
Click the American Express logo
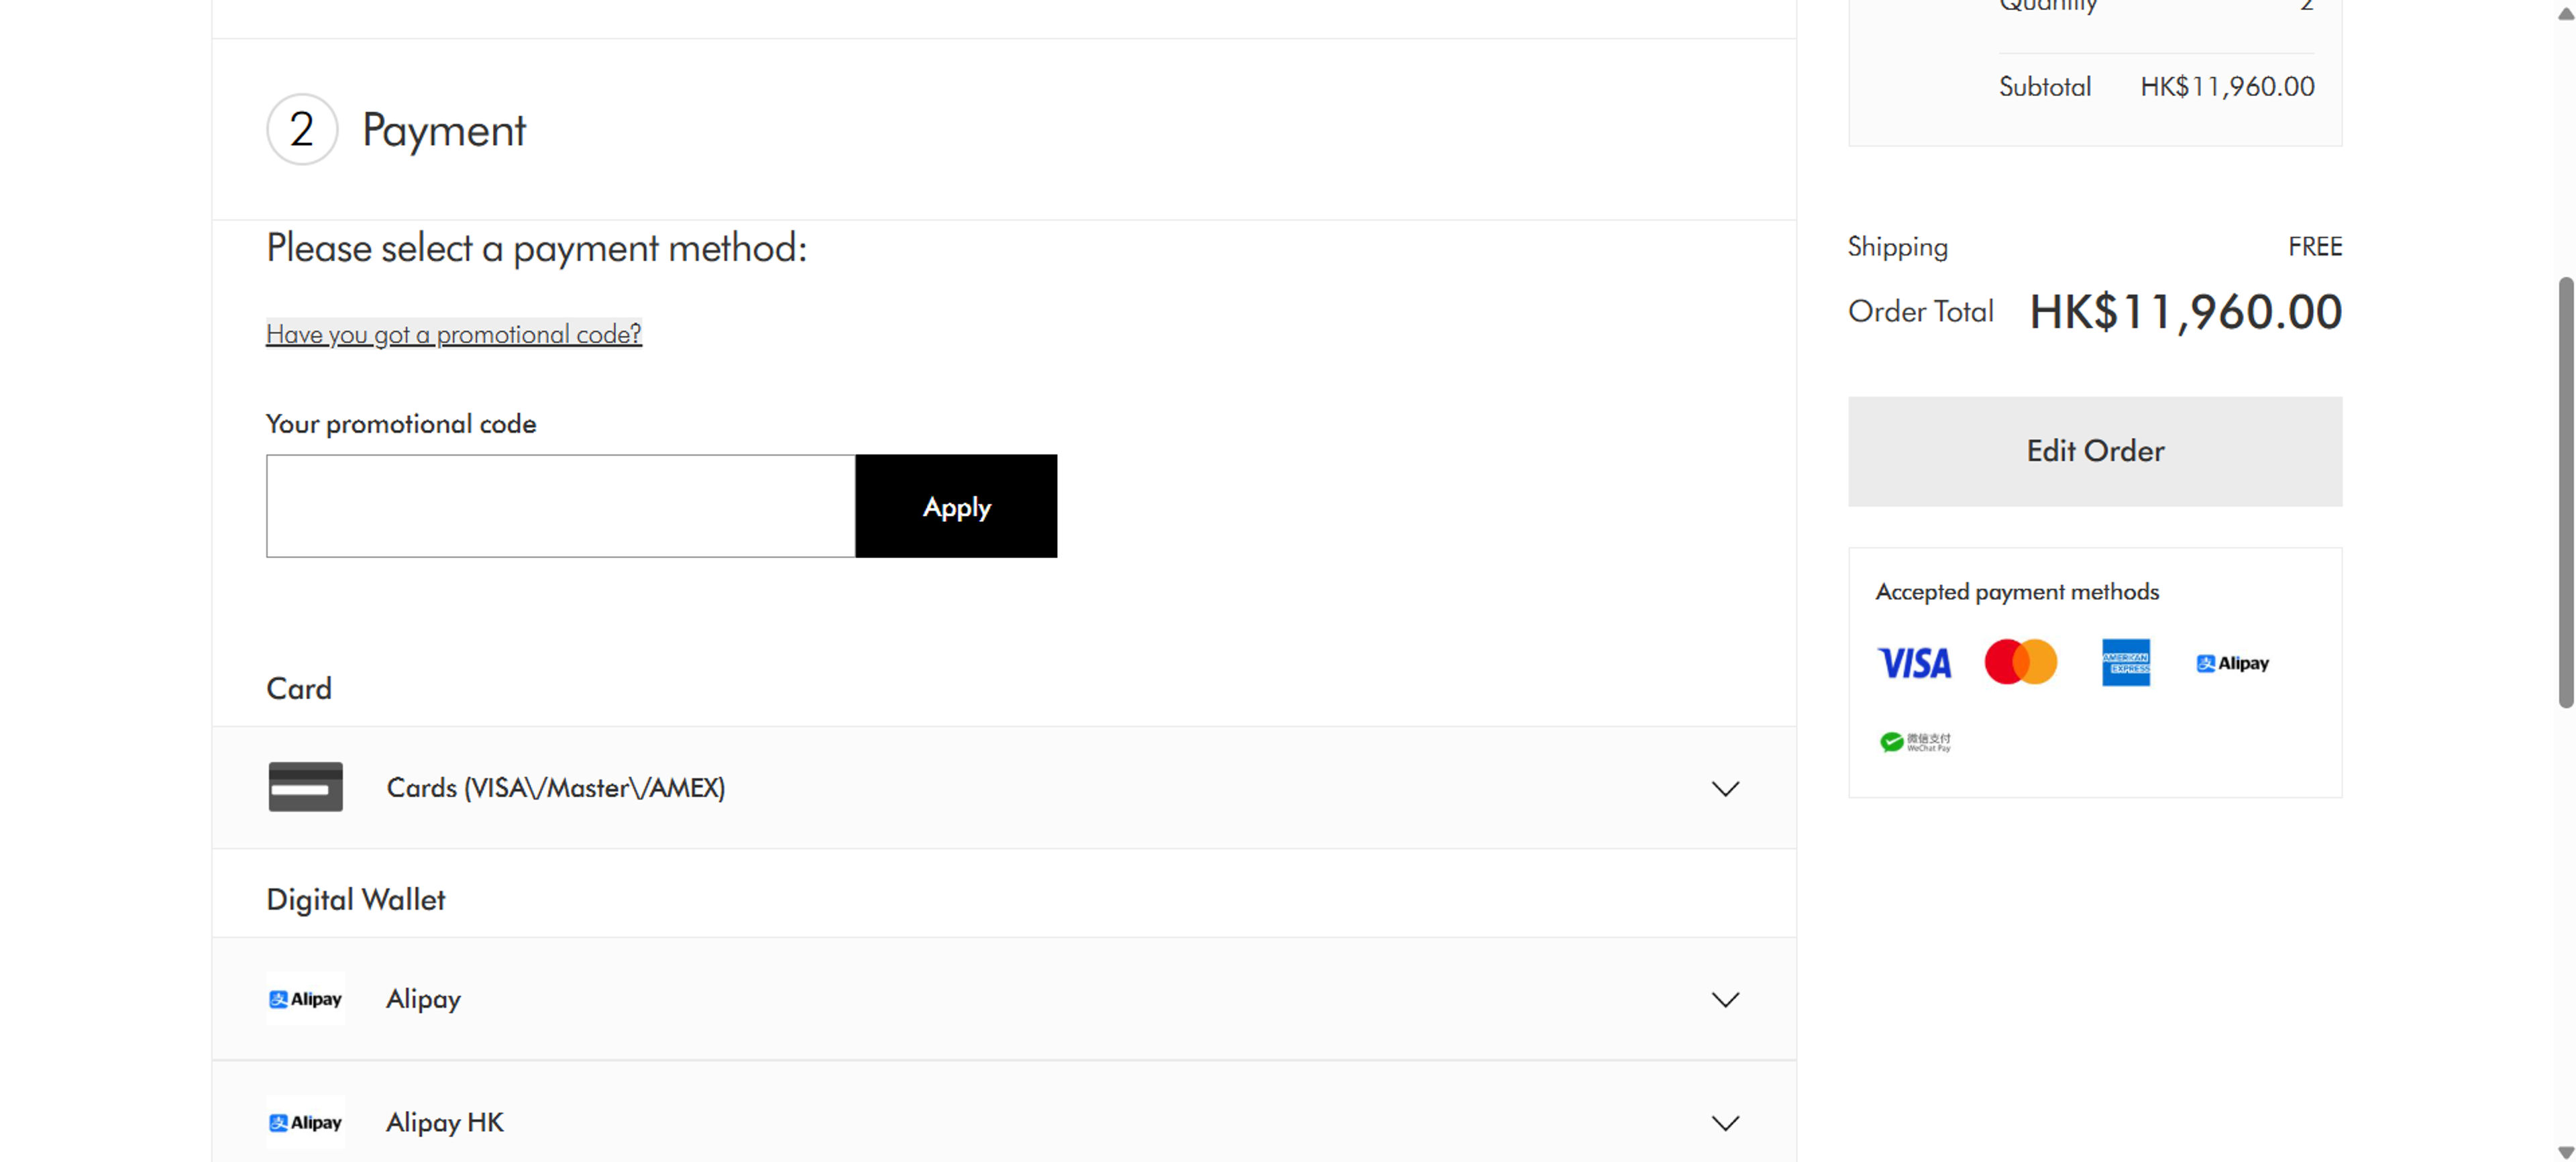(x=2125, y=662)
